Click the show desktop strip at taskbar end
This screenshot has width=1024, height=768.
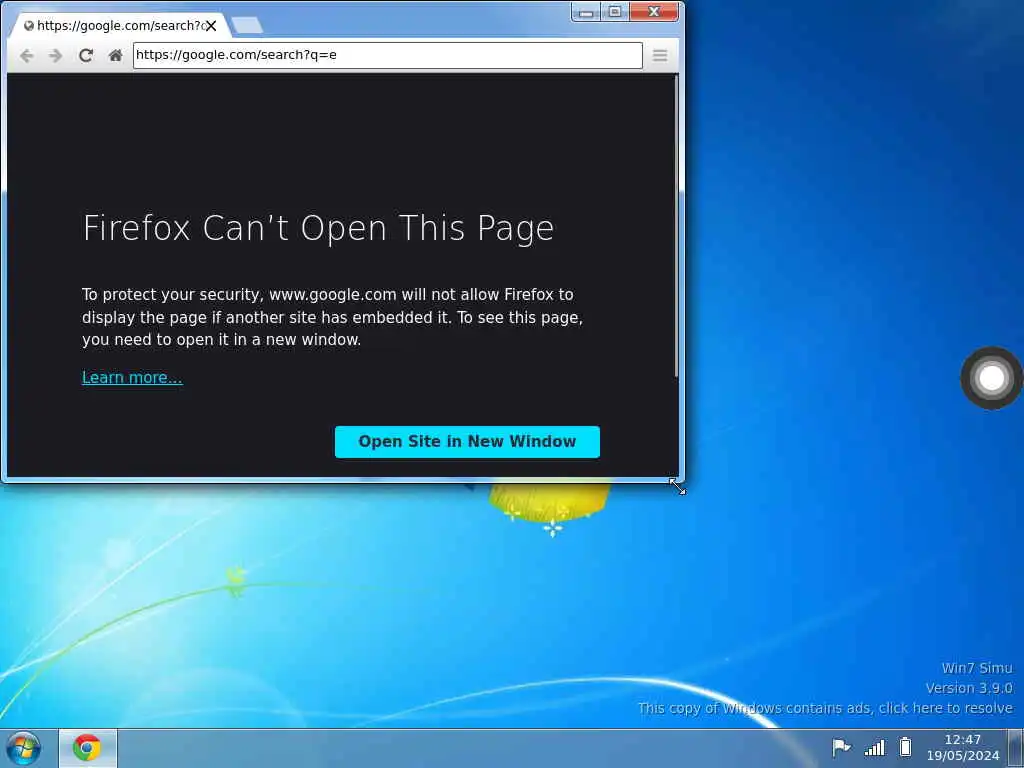[x=1016, y=748]
